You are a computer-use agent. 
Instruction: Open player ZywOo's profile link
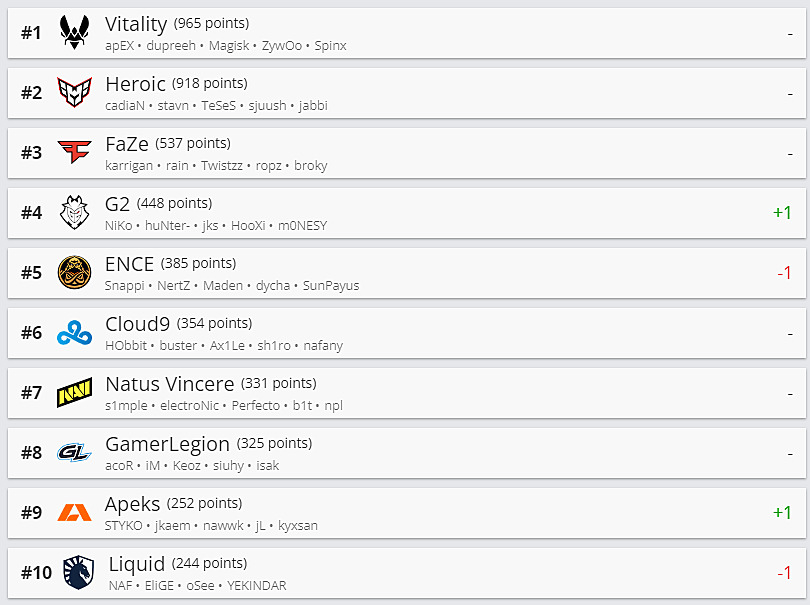pos(281,46)
